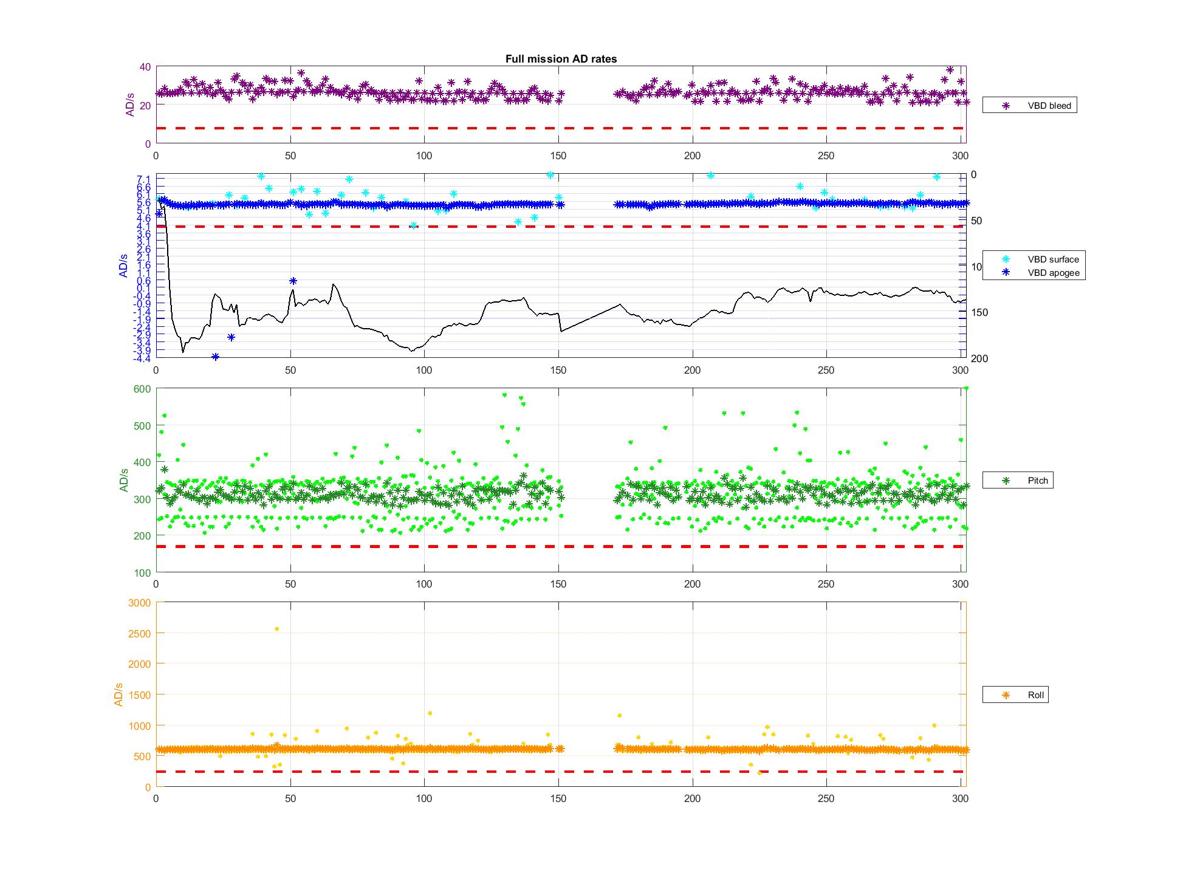
Task: Click the blue 'AD/s' y-axis label
Action: point(123,266)
